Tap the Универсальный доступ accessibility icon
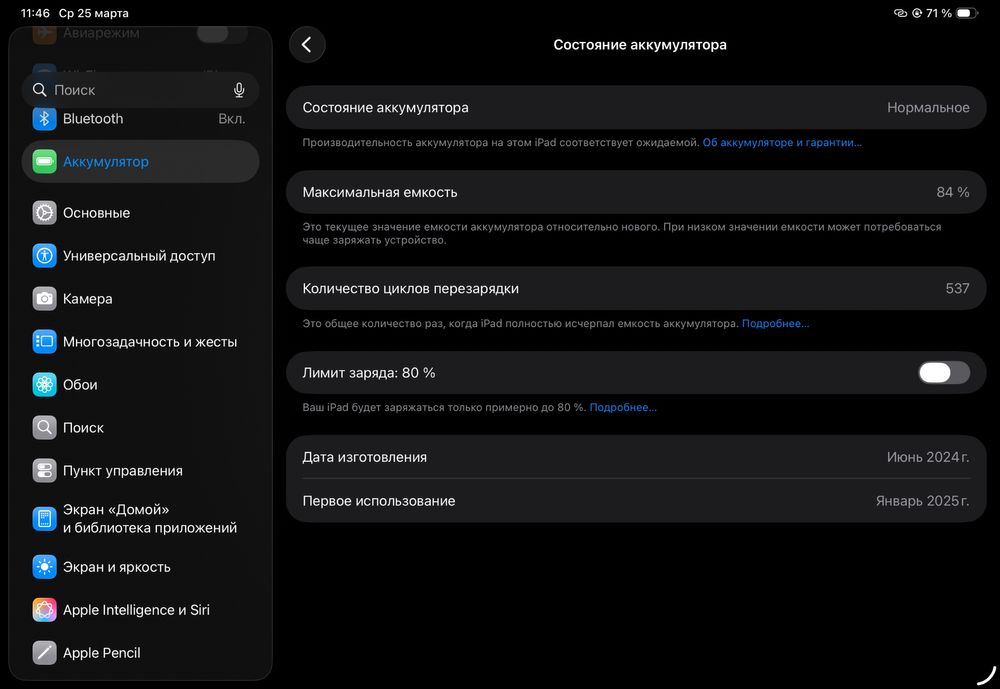The image size is (1000, 689). (x=44, y=256)
